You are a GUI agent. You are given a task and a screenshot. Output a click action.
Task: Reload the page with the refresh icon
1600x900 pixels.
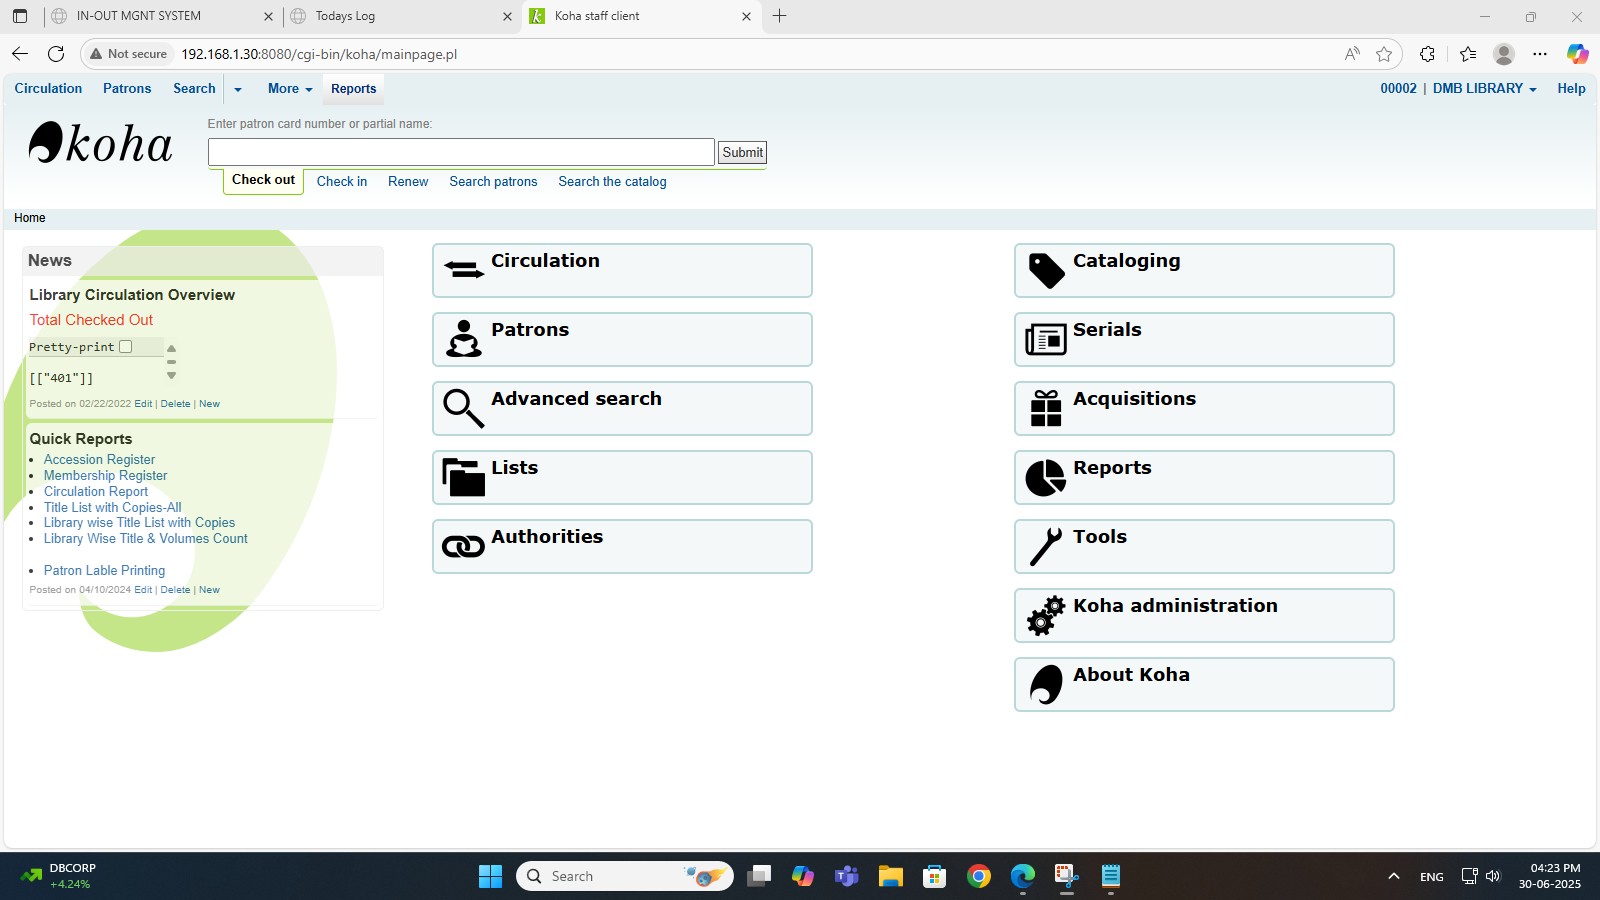[x=56, y=54]
